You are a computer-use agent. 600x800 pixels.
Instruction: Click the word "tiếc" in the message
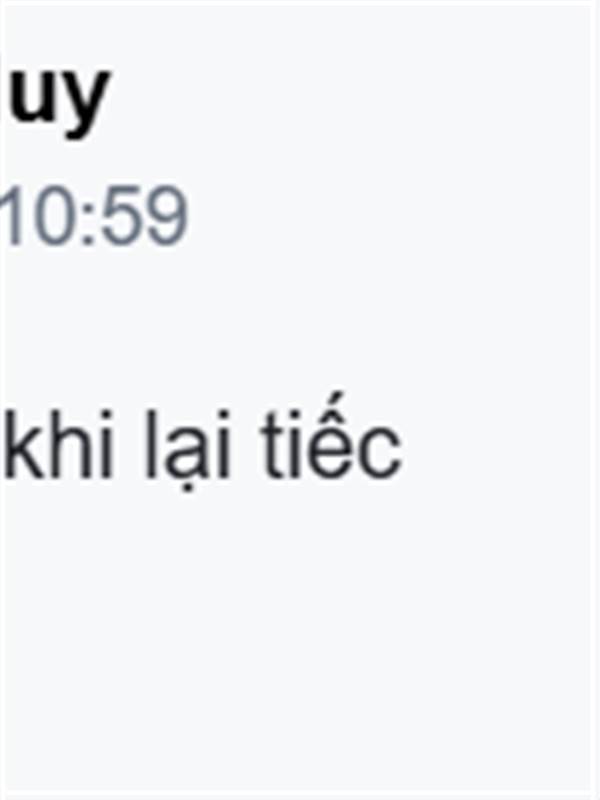(x=332, y=438)
